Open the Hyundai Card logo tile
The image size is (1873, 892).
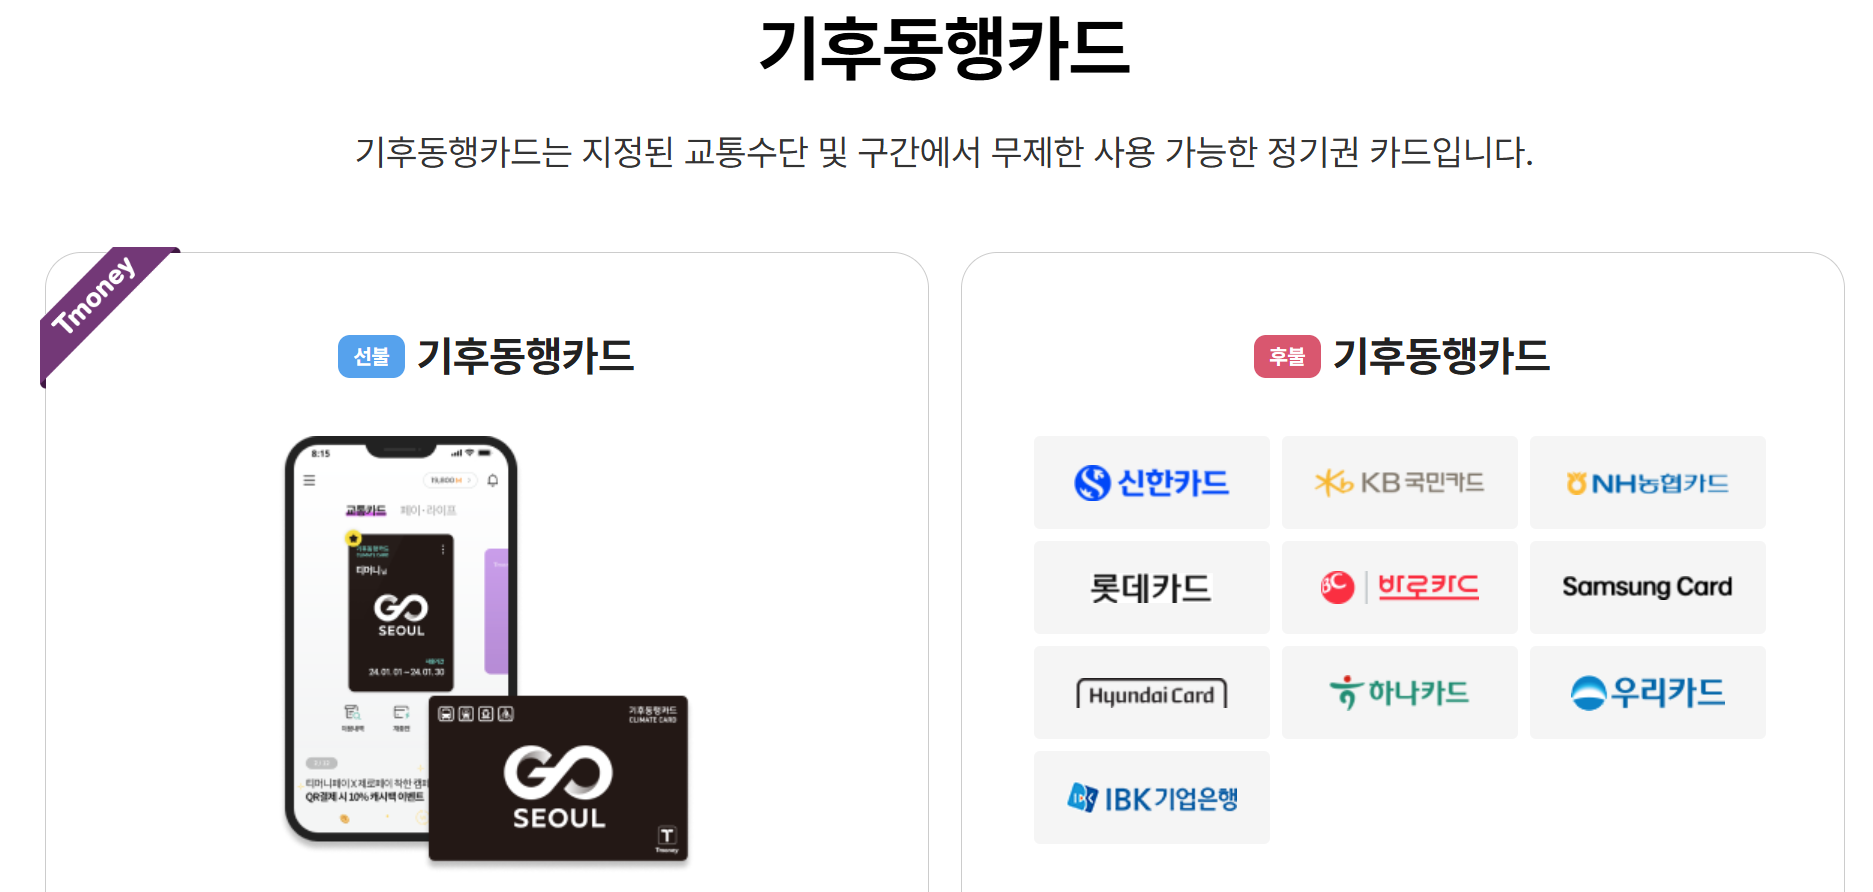pos(1151,692)
